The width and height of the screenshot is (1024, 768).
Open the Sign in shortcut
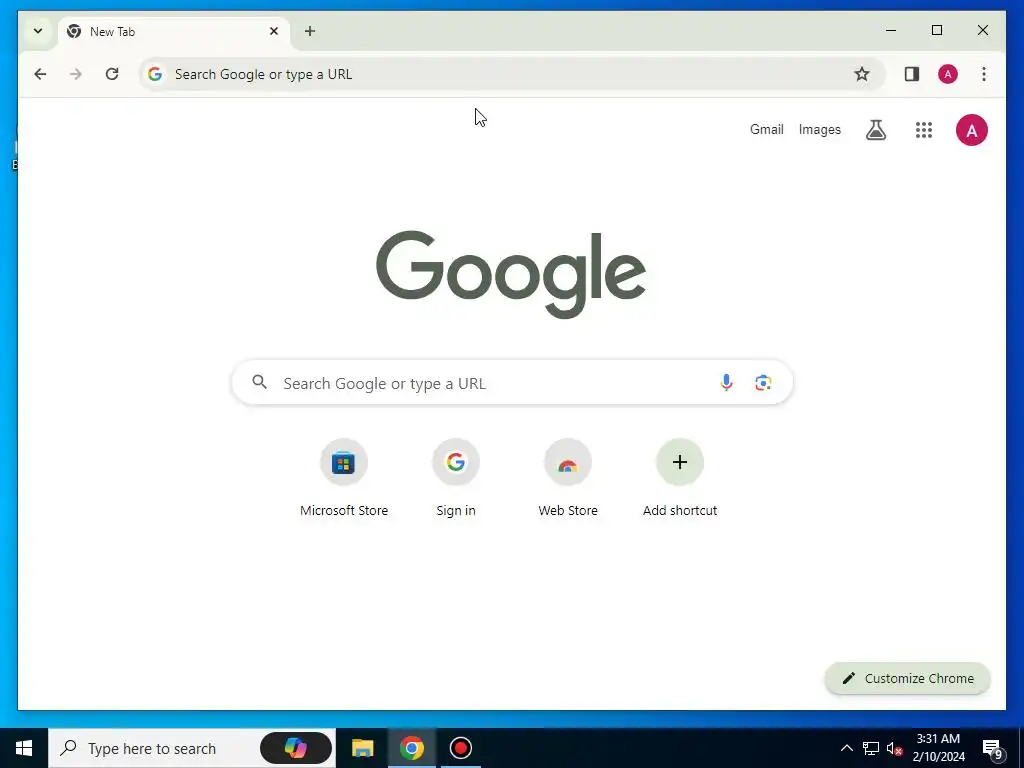(x=456, y=480)
